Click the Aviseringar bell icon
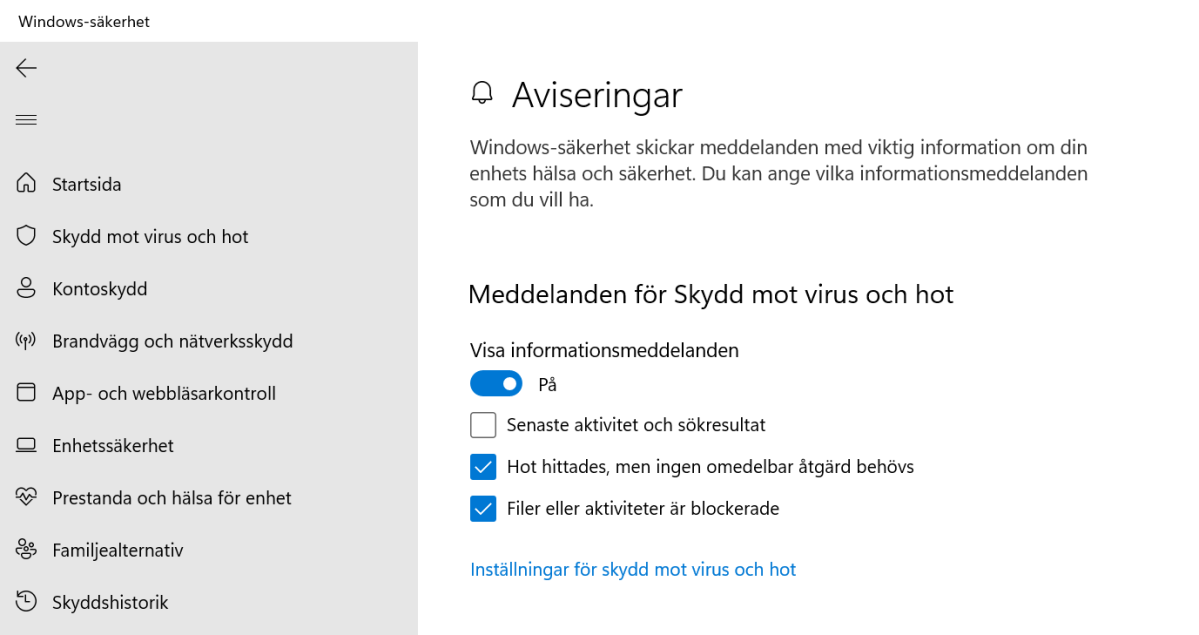The image size is (1199, 635). 483,93
